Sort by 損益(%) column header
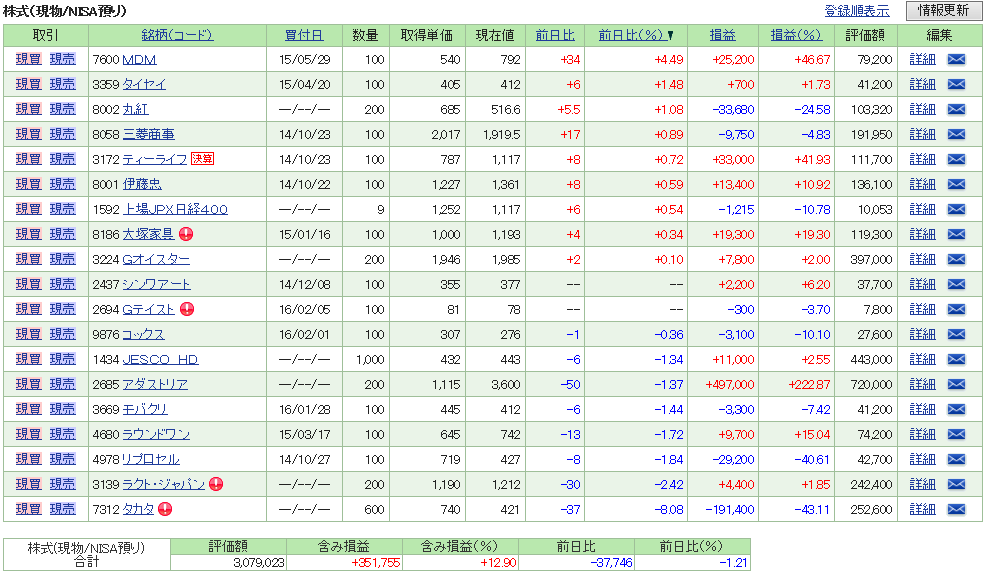 coord(796,35)
